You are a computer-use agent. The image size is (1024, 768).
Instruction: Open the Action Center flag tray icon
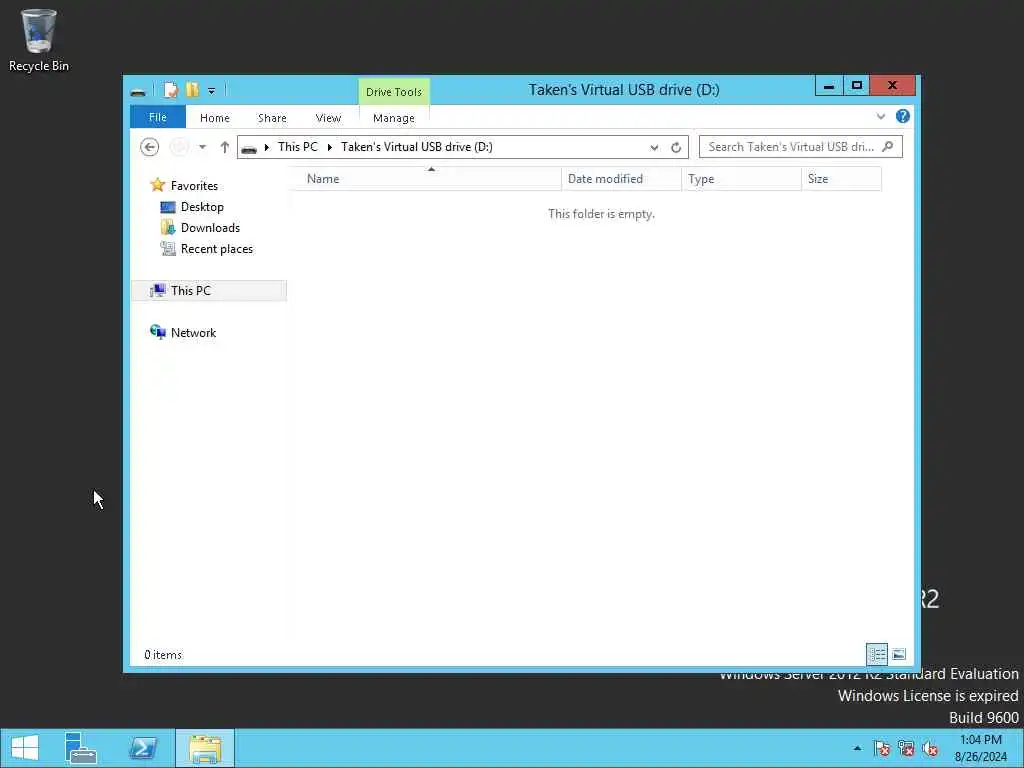tap(882, 748)
